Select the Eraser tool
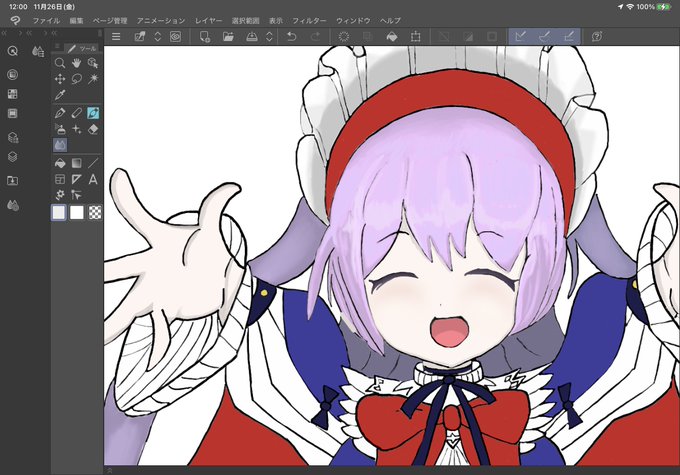The image size is (680, 475). click(93, 129)
